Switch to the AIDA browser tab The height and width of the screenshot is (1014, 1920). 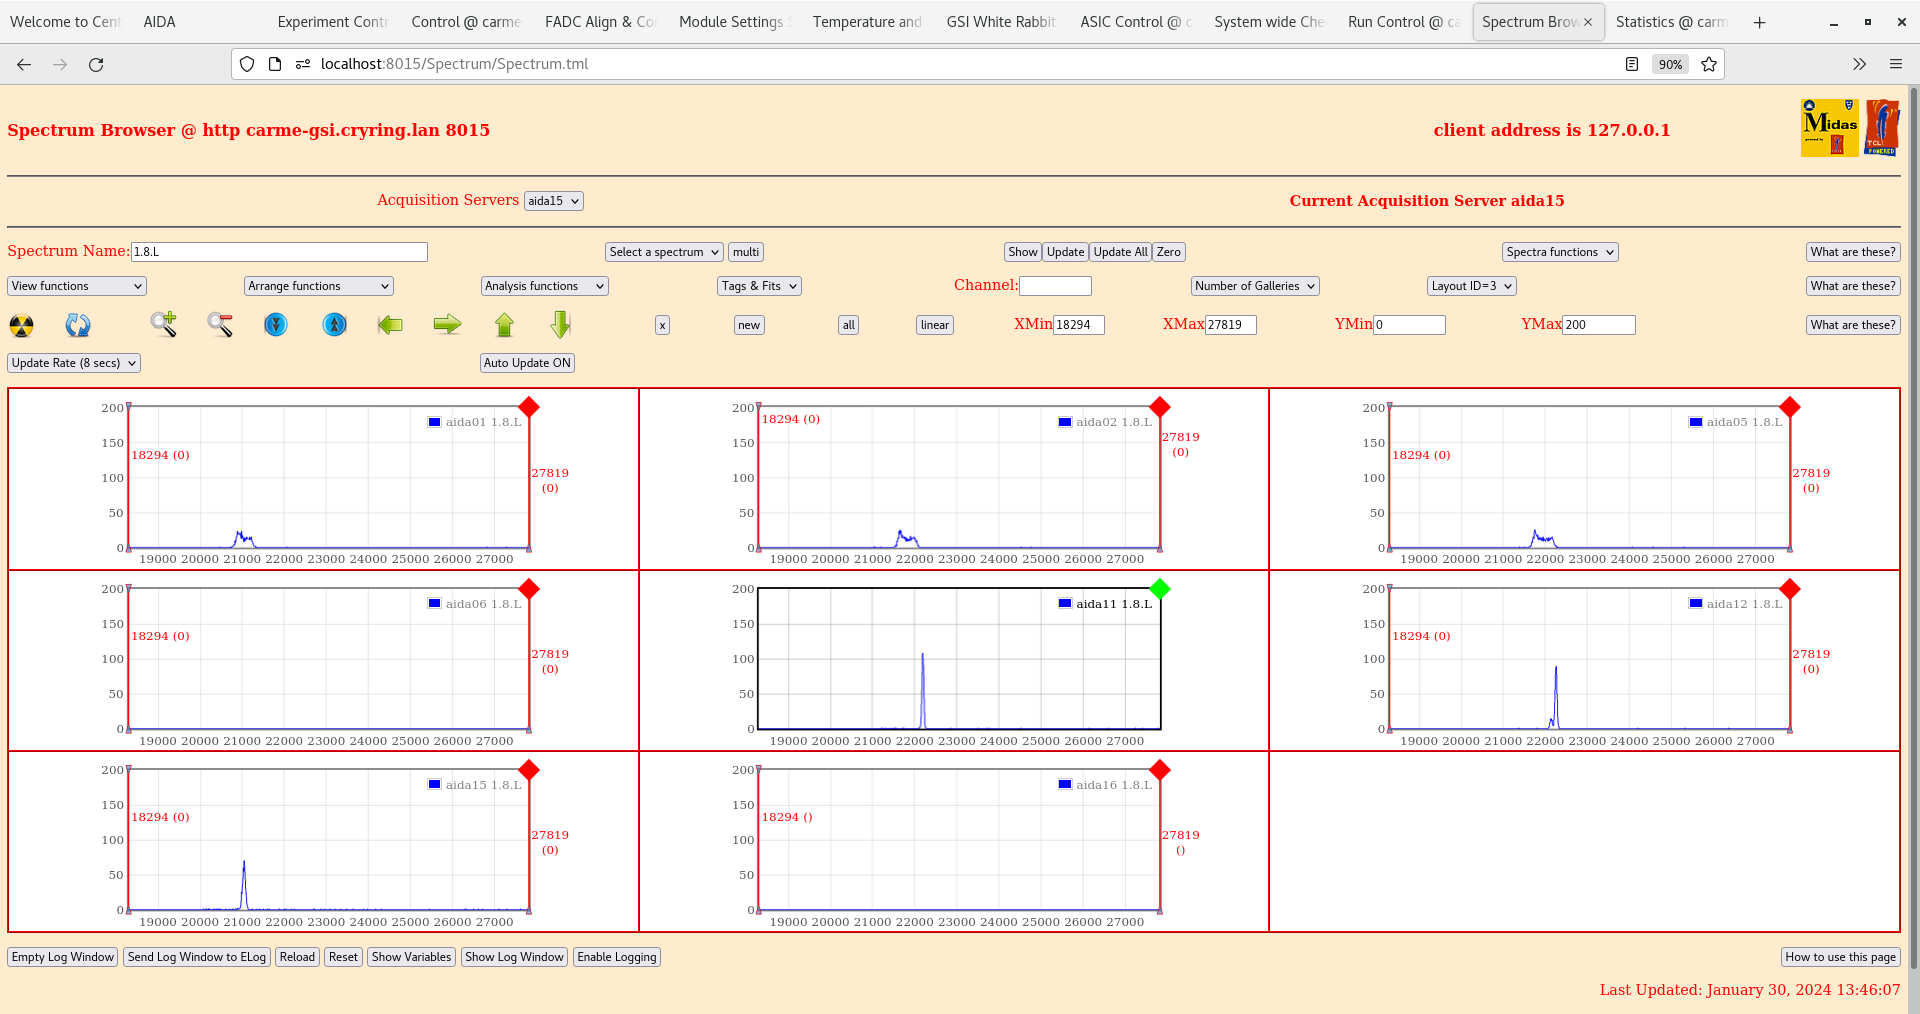coord(159,21)
